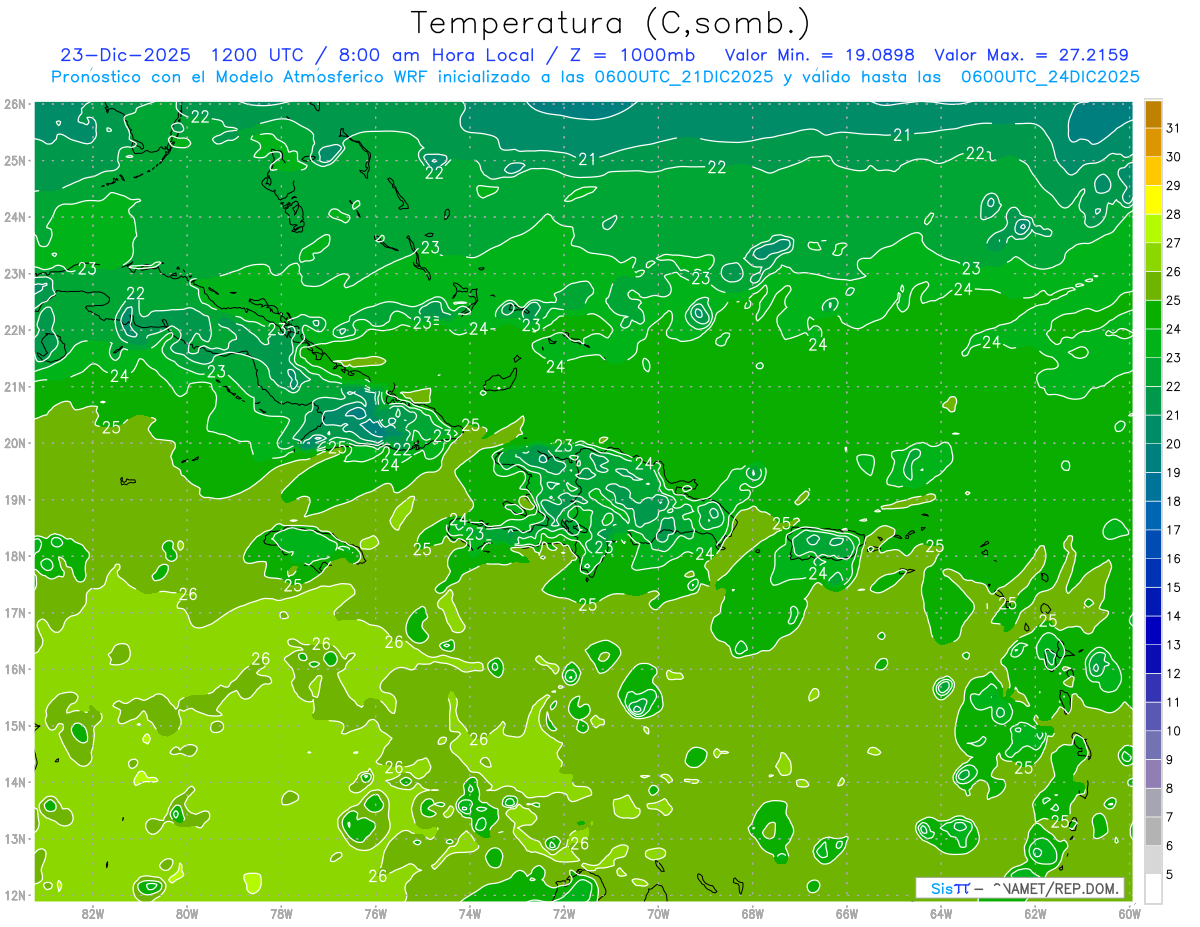Viewport: 1200px width, 927px height.
Task: Click the '80W' longitude label
Action: 187,913
